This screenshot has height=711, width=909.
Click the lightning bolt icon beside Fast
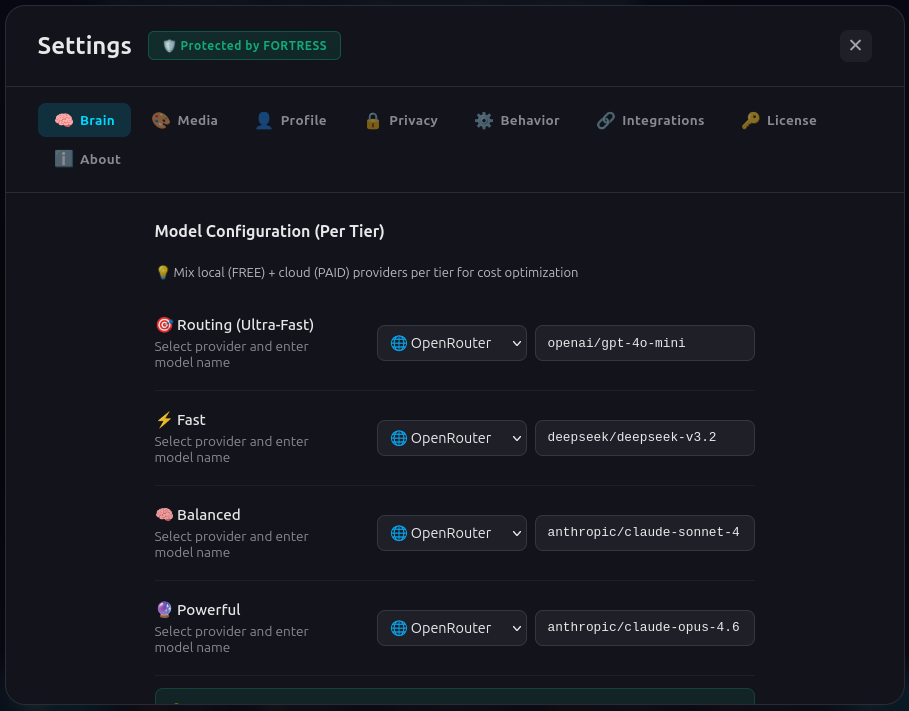coord(164,419)
